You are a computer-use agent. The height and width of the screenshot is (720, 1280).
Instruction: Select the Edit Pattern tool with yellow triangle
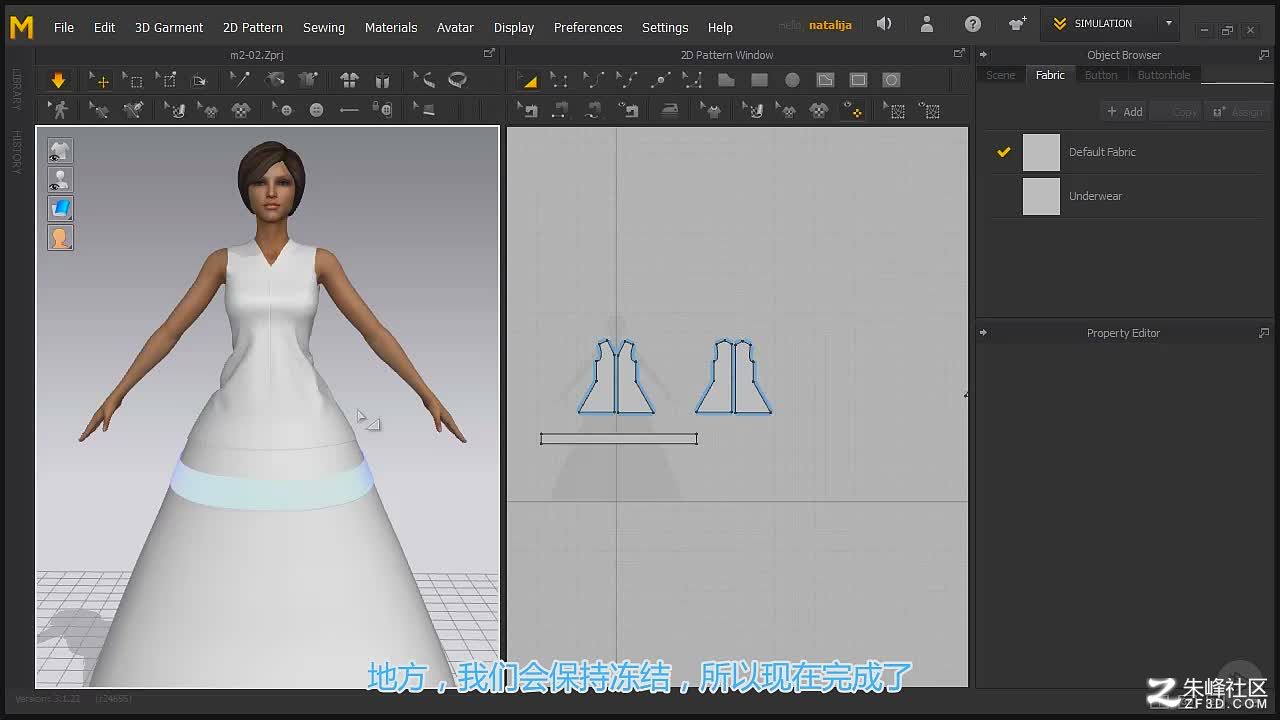pyautogui.click(x=528, y=80)
